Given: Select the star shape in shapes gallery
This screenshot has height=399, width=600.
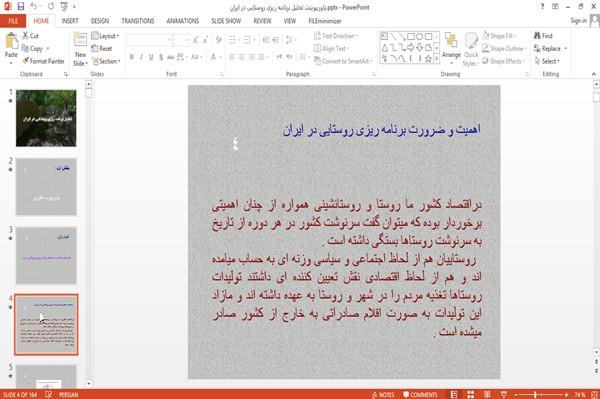Looking at the screenshot, I should pyautogui.click(x=428, y=59).
